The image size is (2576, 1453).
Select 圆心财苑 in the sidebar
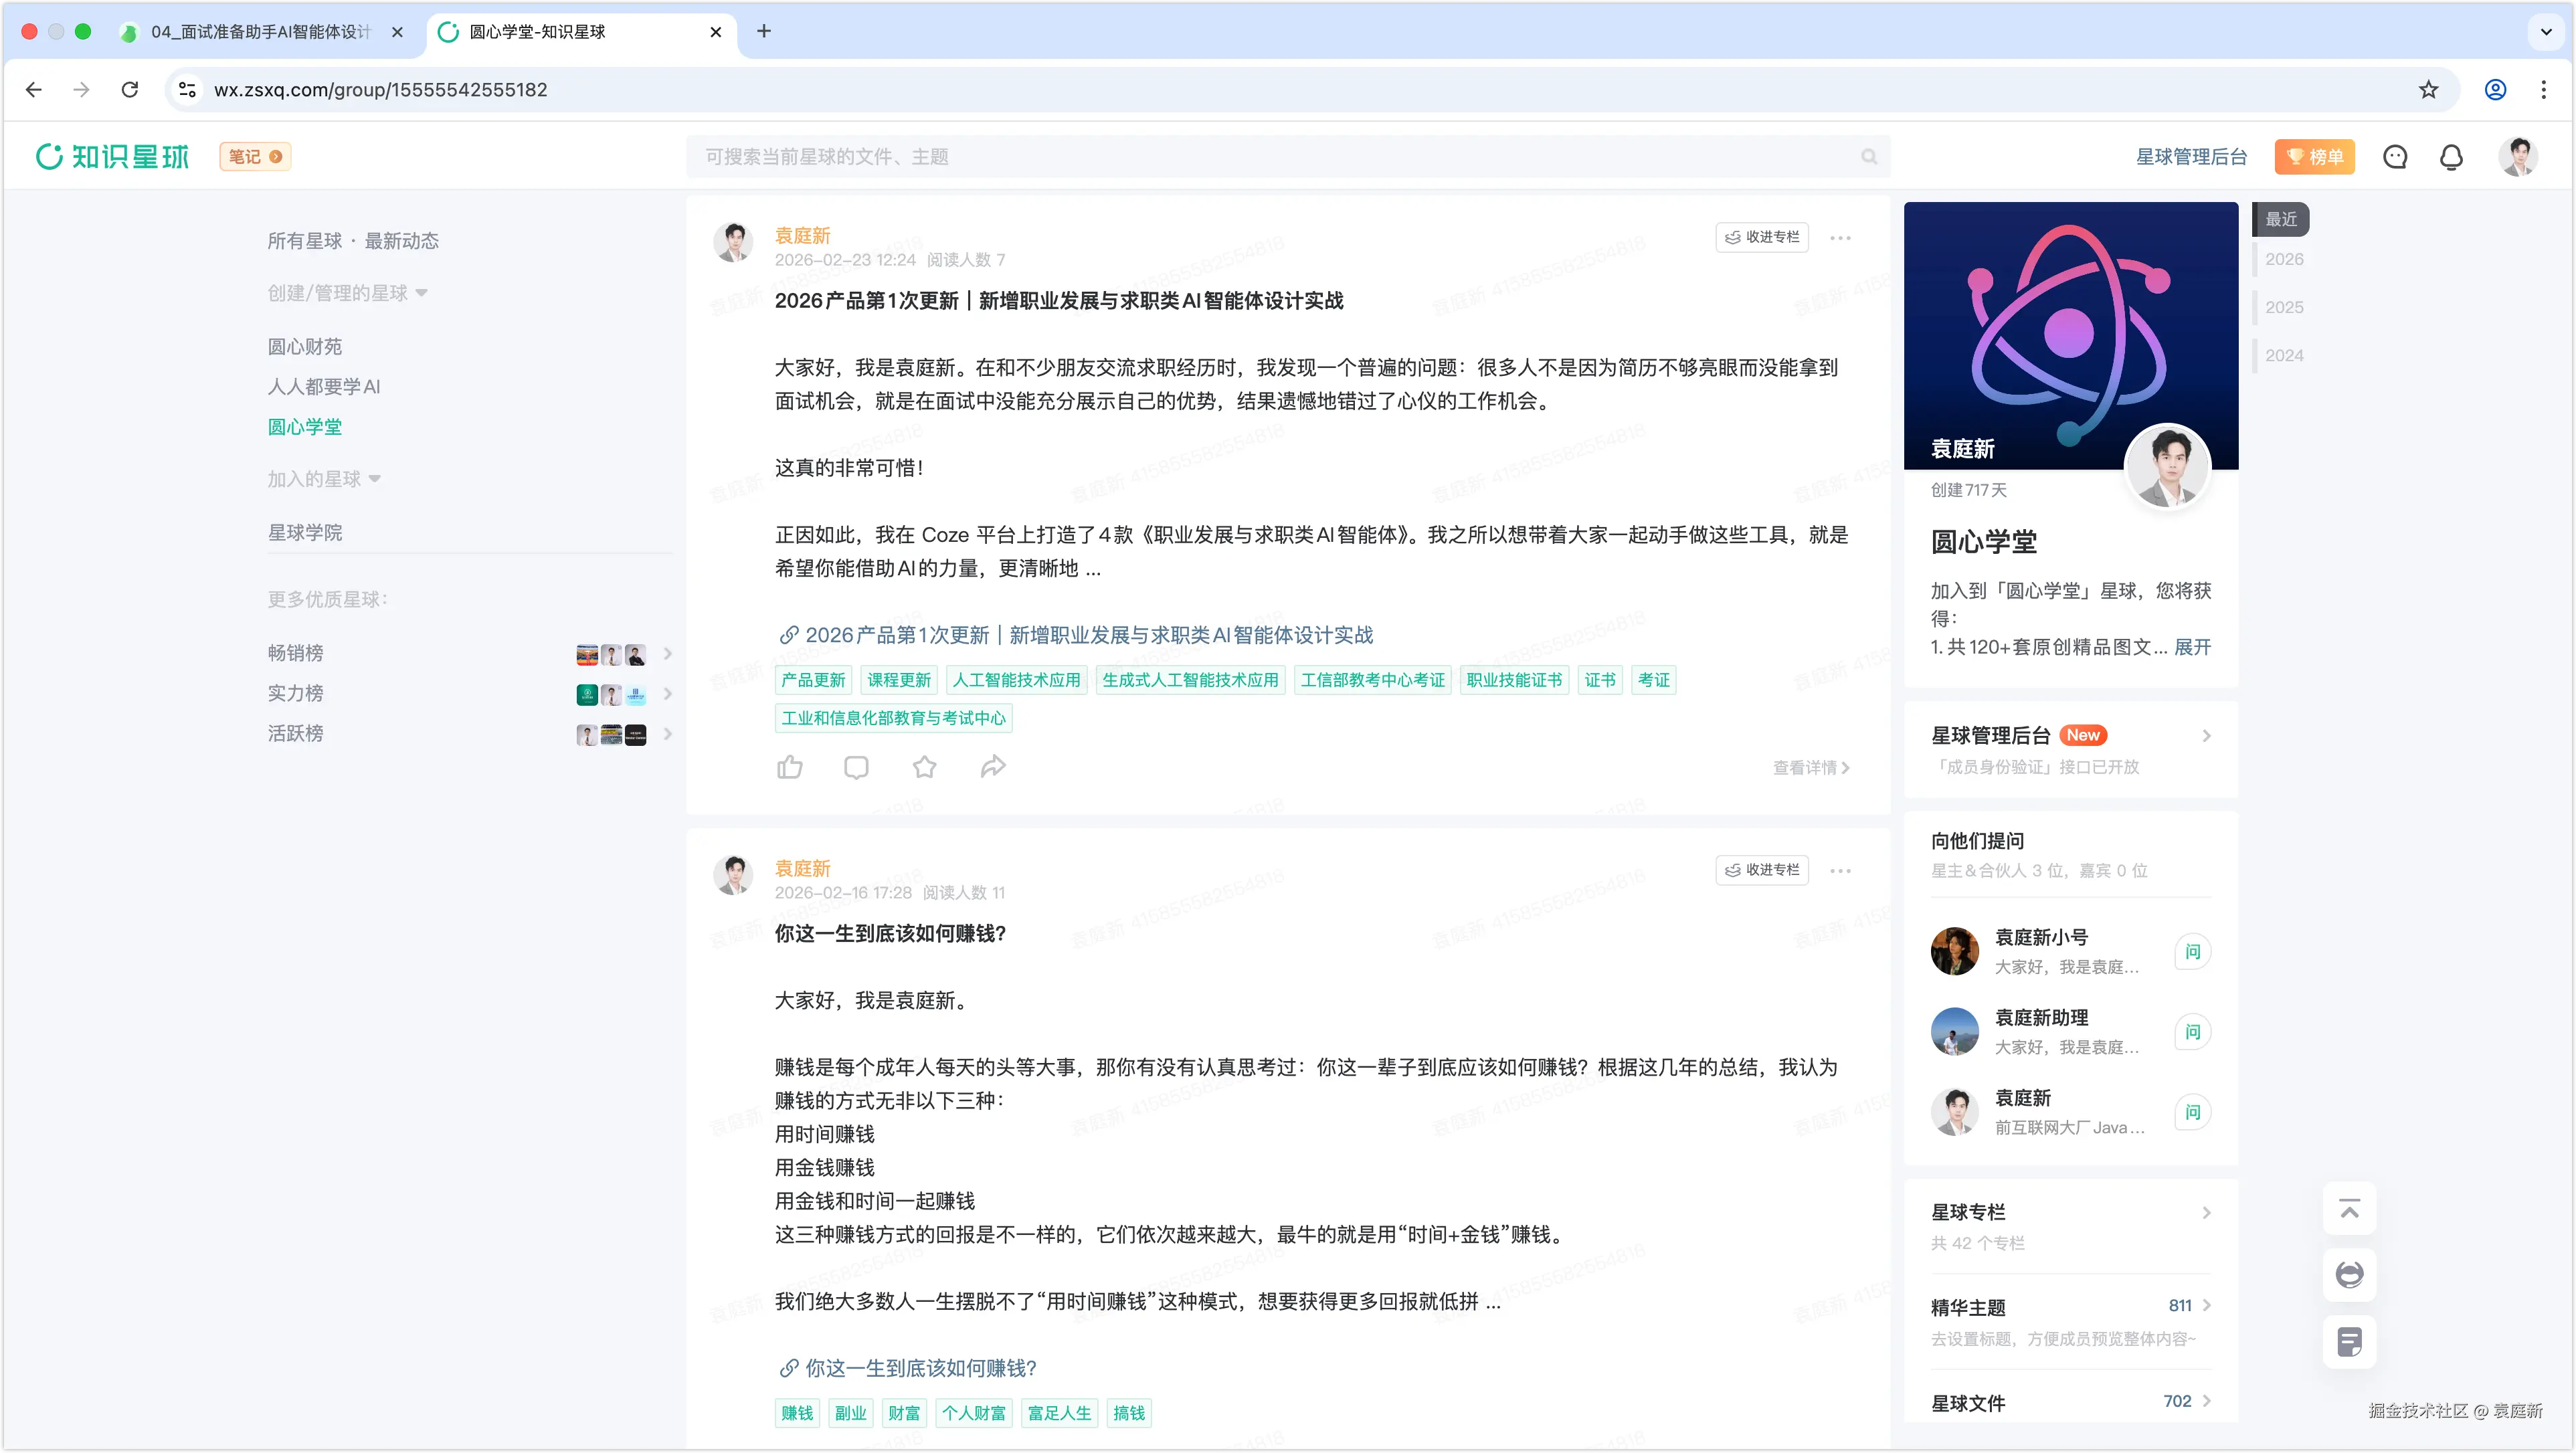coord(304,346)
